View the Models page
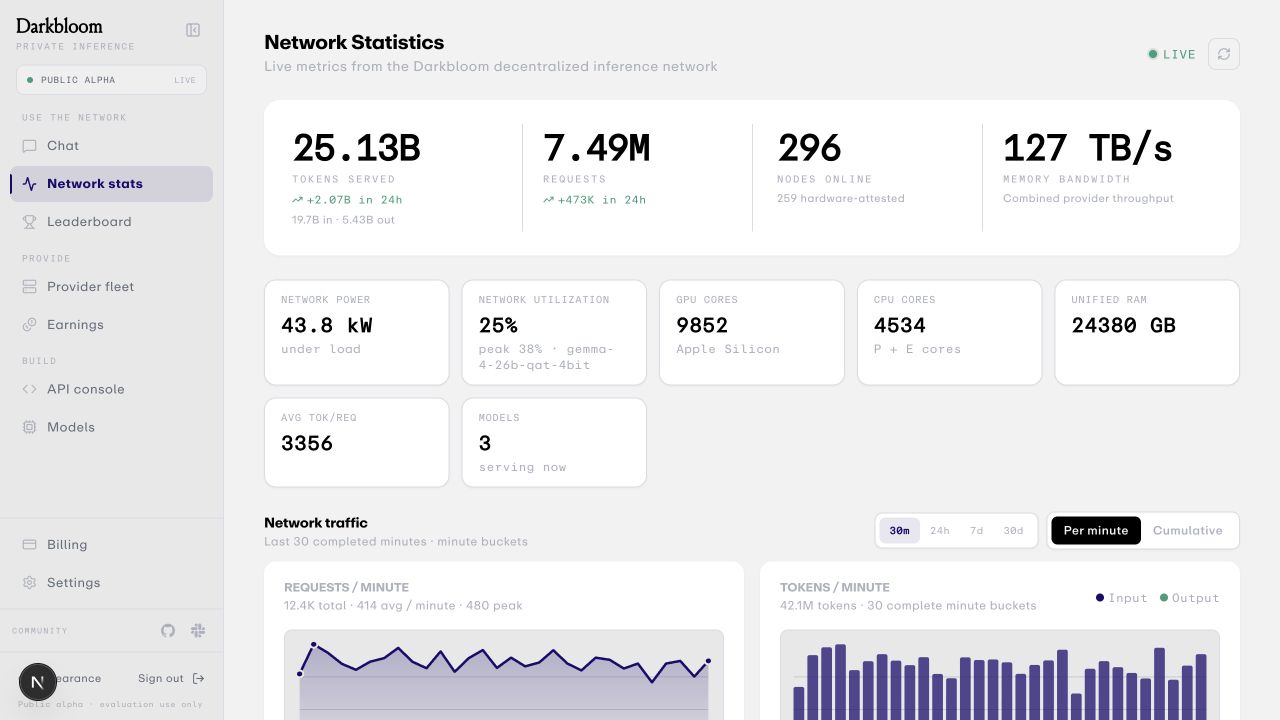Screen dimensions: 1280x720 point(112,427)
